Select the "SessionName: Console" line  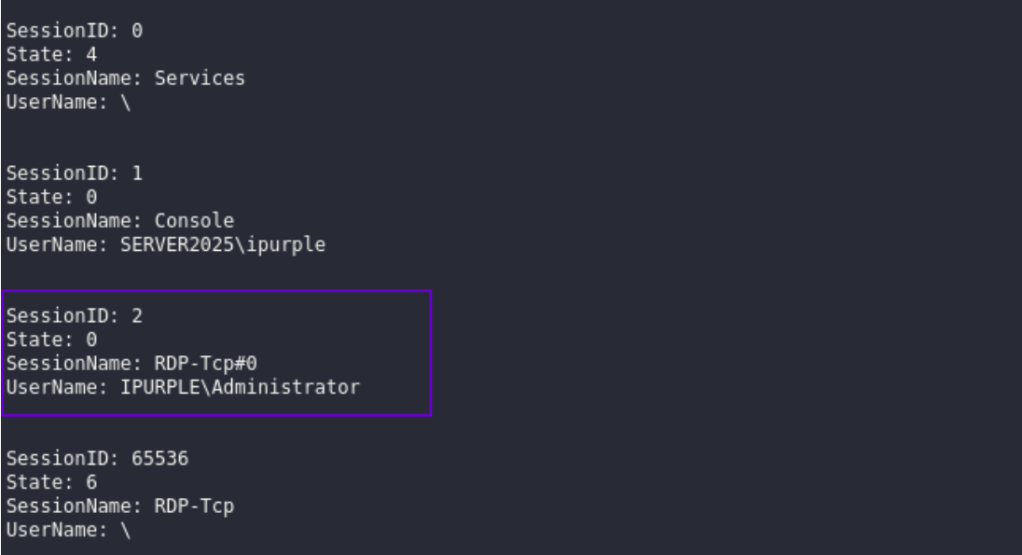(x=120, y=221)
